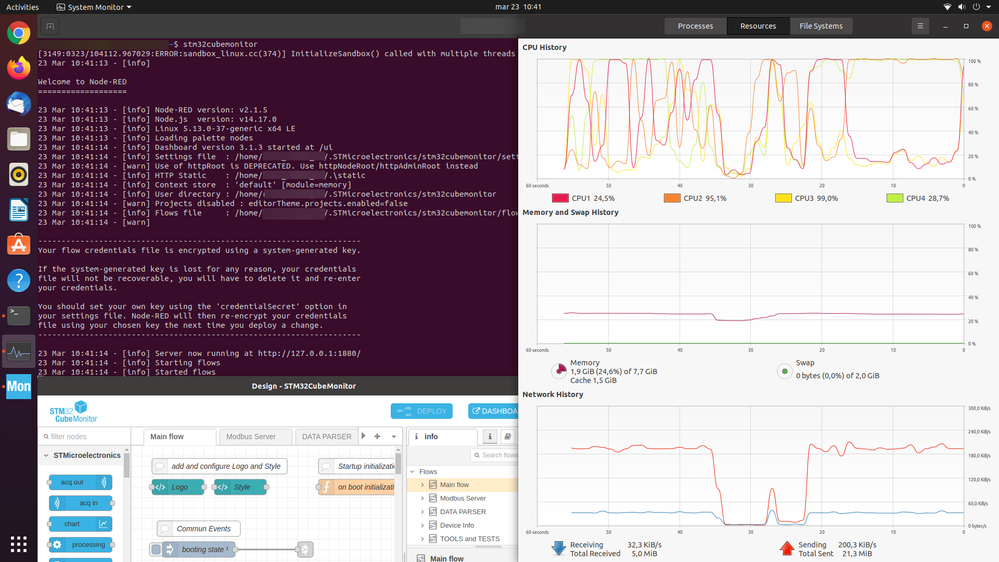Viewport: 999px width, 562px height.
Task: Open Activities overview
Action: [22, 7]
